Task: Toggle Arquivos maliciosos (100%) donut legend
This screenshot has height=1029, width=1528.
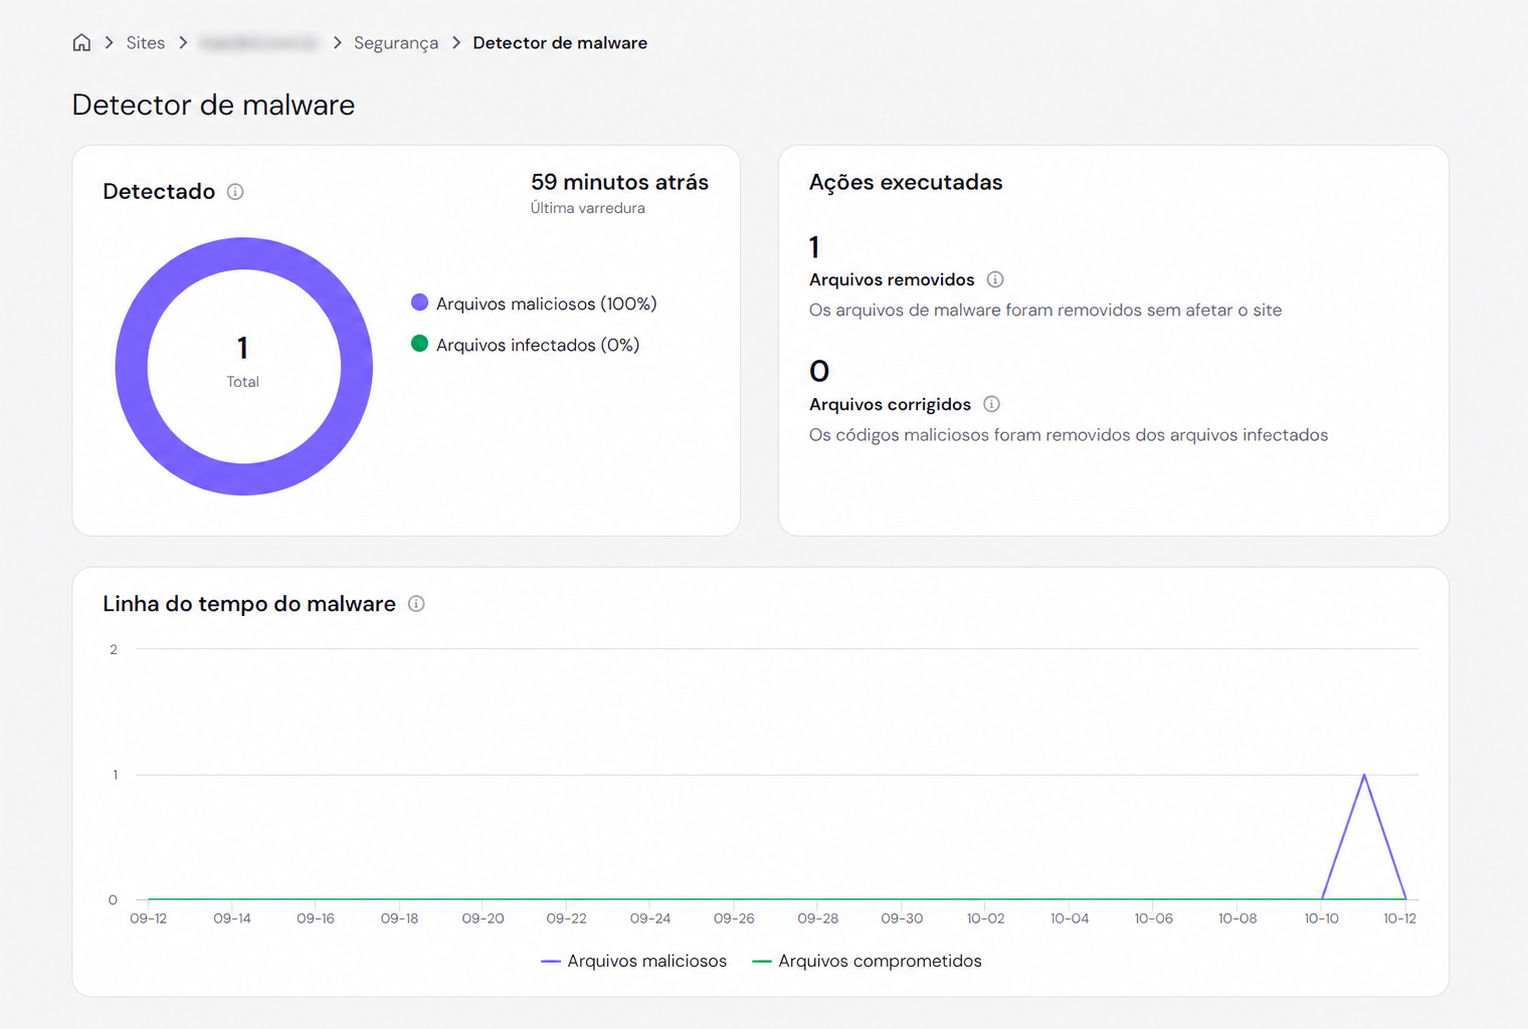Action: pos(534,303)
